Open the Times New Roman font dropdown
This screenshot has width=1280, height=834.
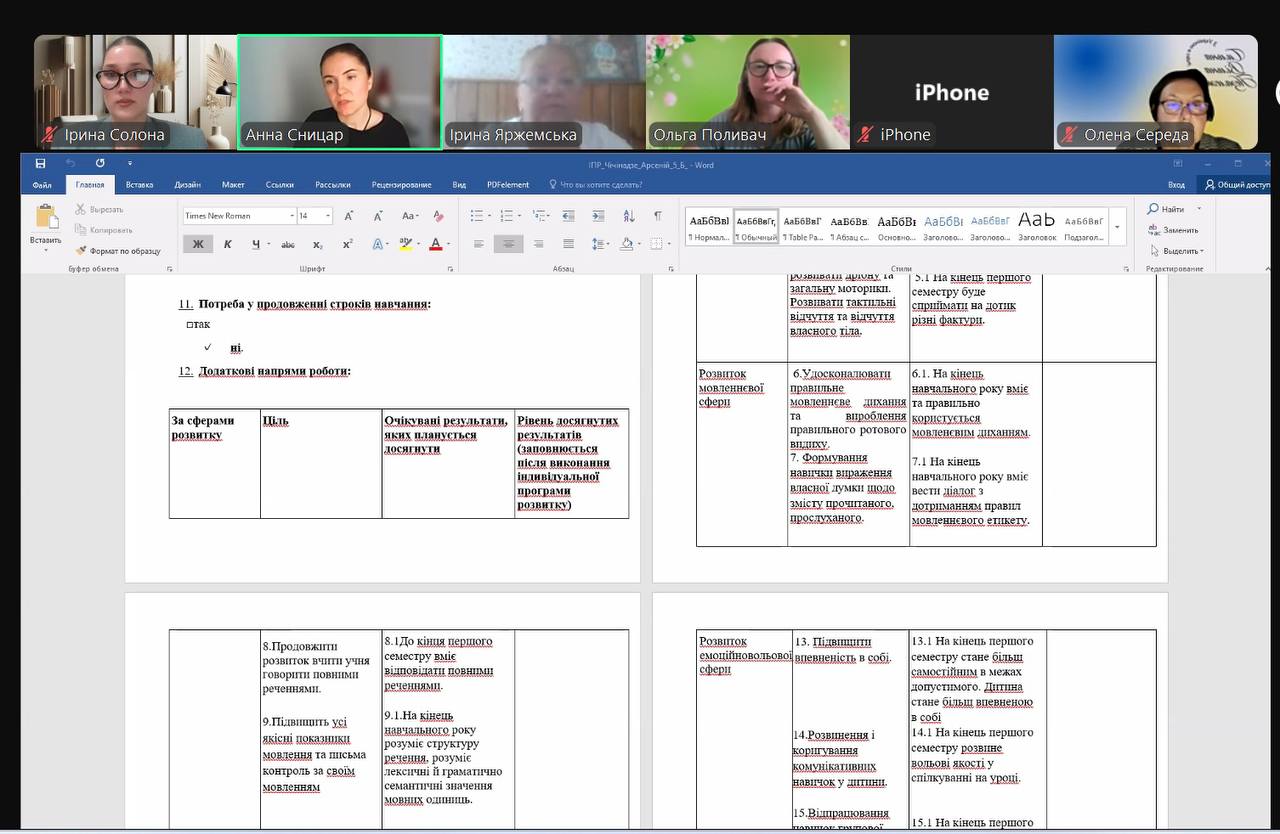click(292, 216)
